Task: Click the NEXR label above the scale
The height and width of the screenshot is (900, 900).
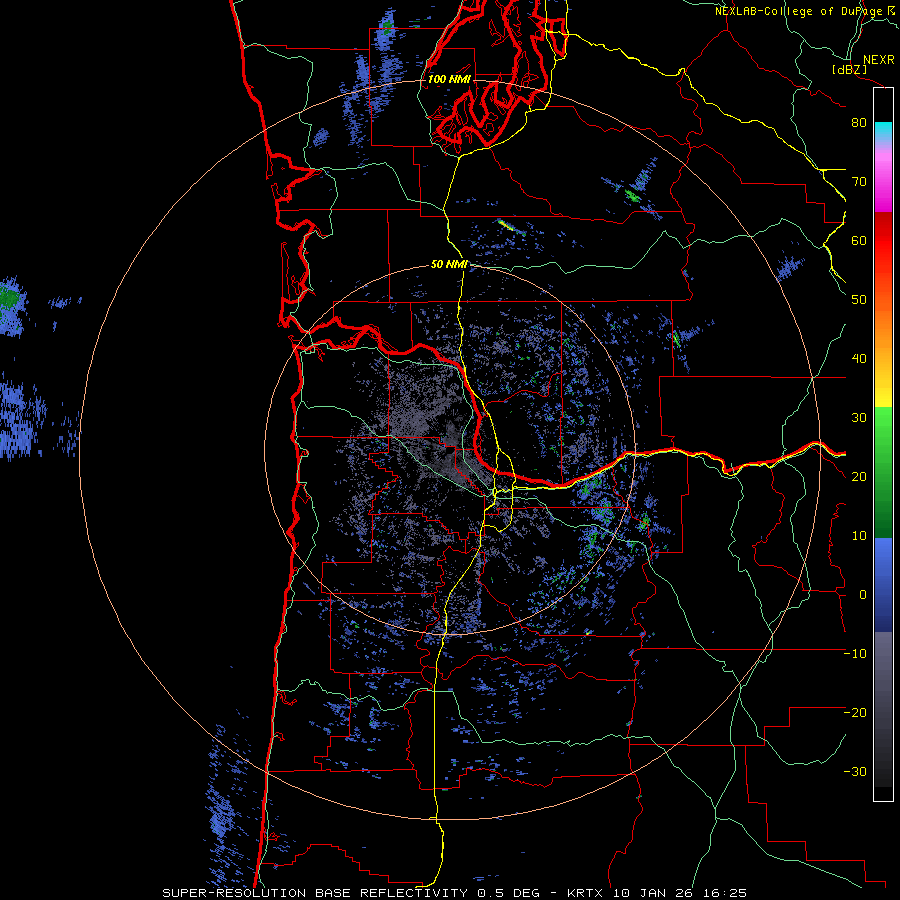Action: tap(879, 60)
